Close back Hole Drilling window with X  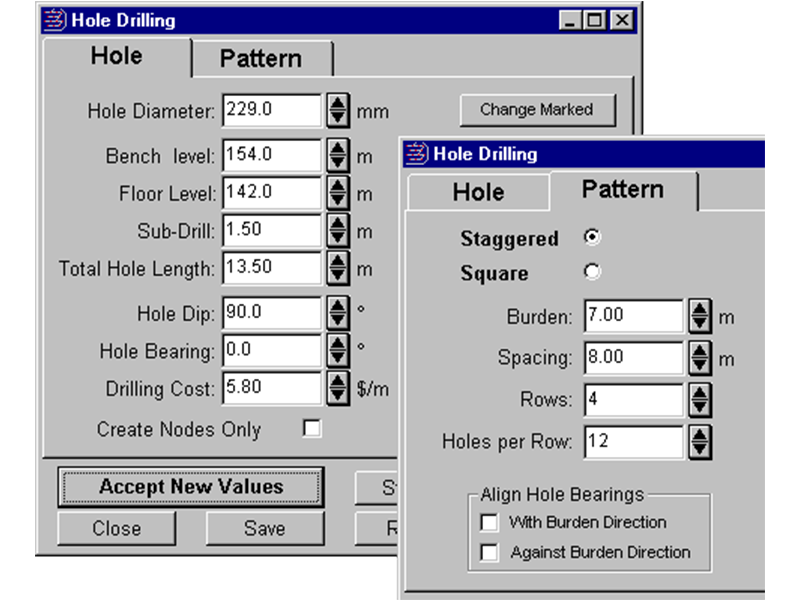point(622,20)
